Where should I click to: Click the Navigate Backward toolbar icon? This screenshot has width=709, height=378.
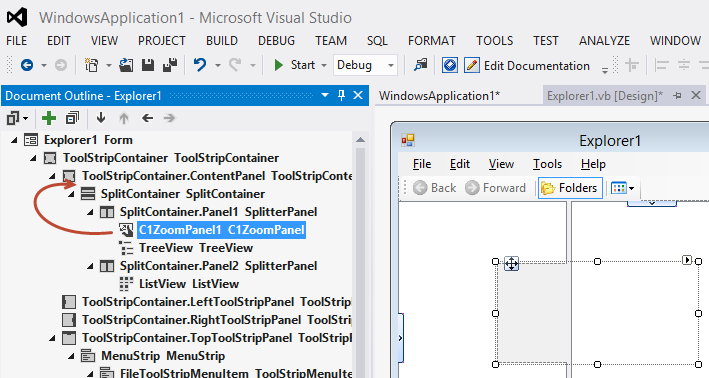tap(27, 65)
